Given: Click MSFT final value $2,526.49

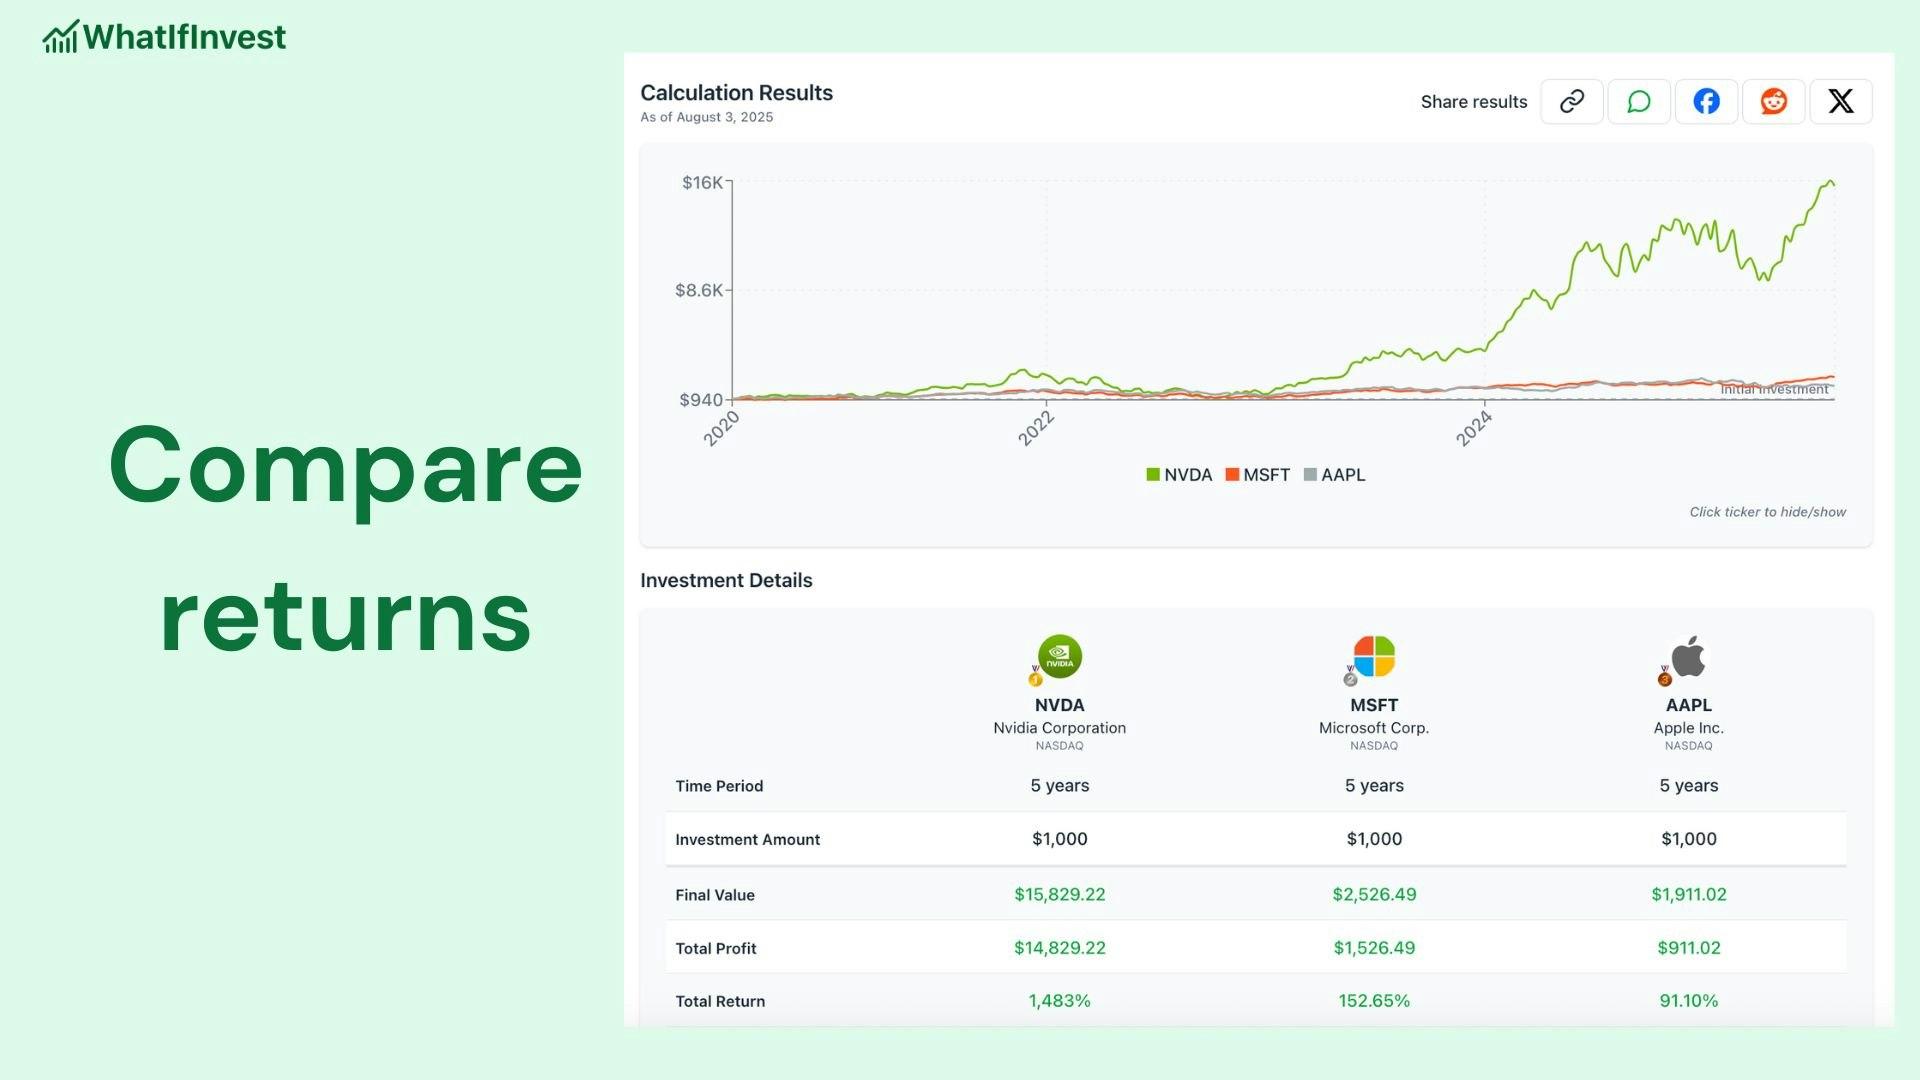Looking at the screenshot, I should (1374, 894).
